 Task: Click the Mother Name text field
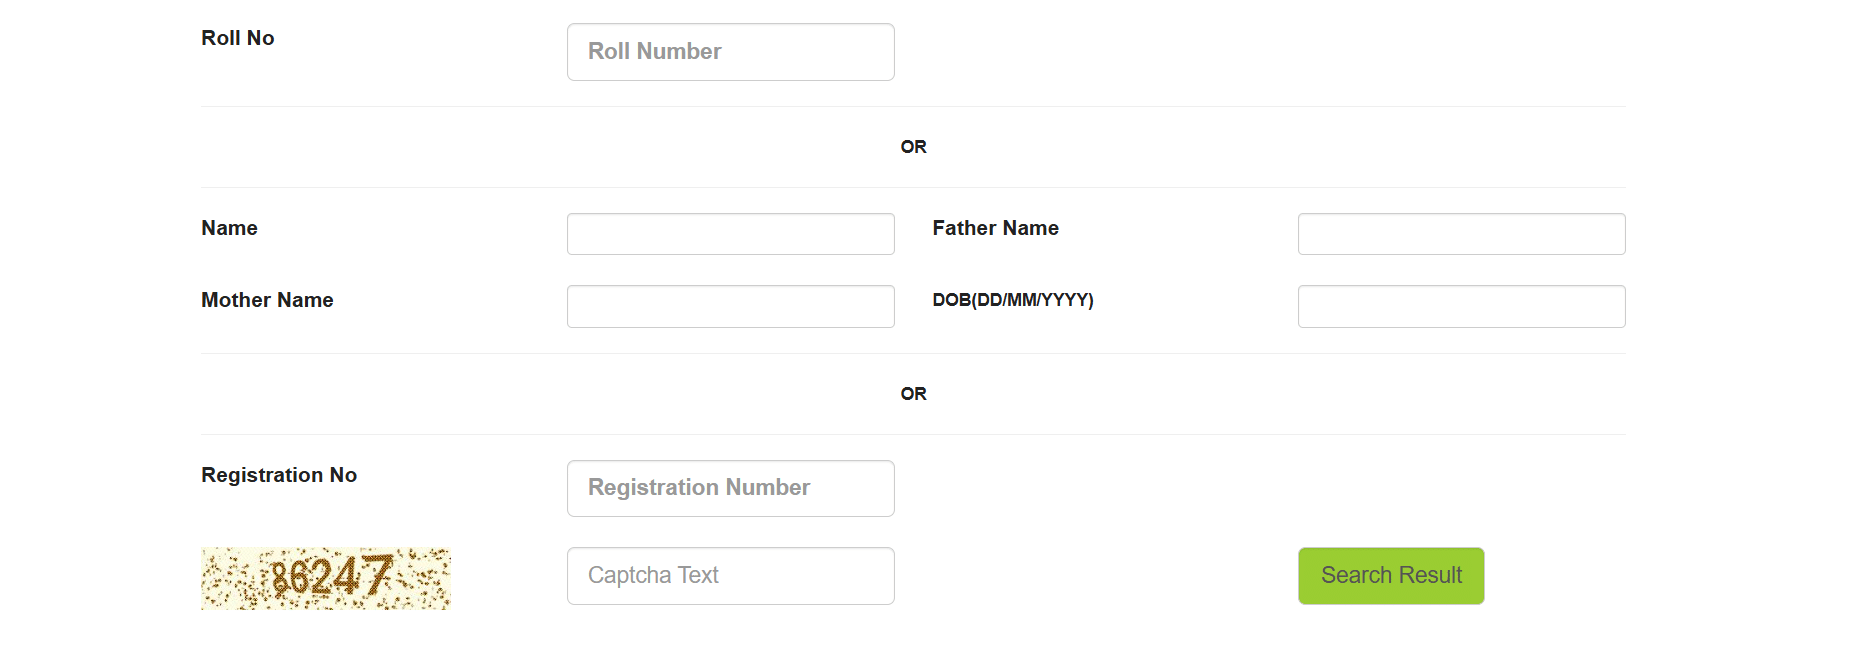(730, 306)
